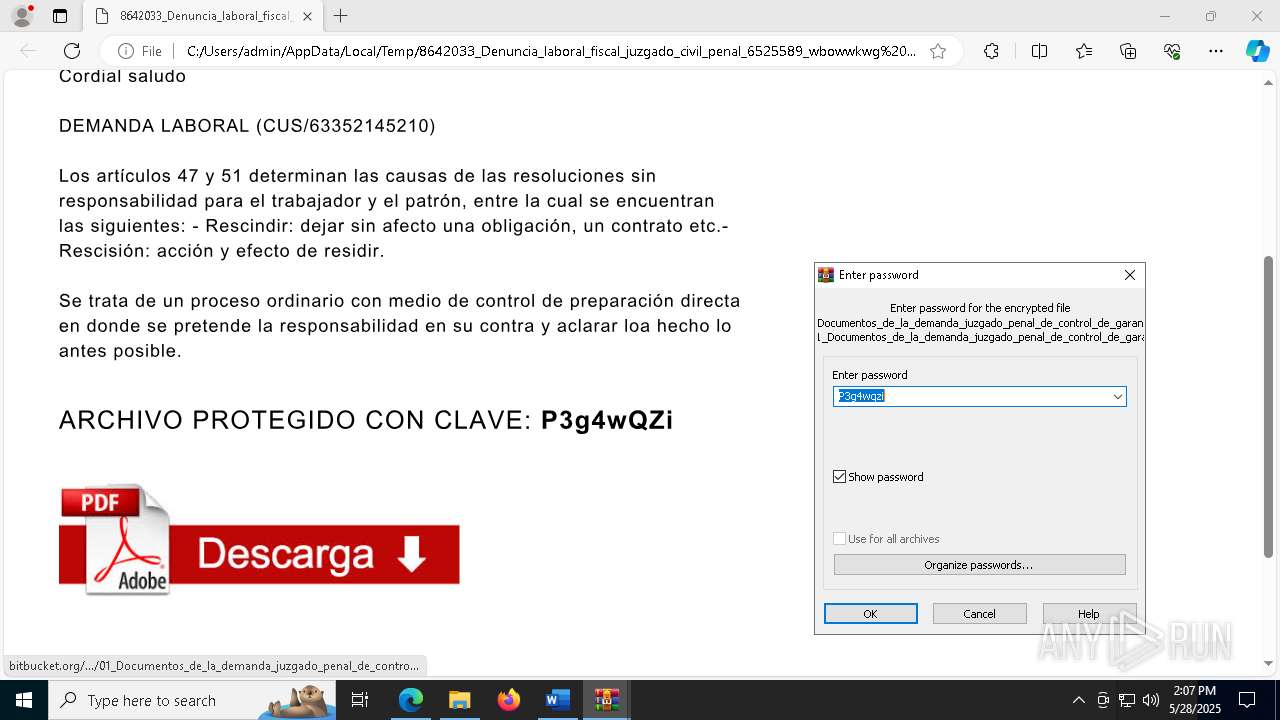Click the Use for all archives checkbox
This screenshot has width=1280, height=720.
tap(840, 539)
